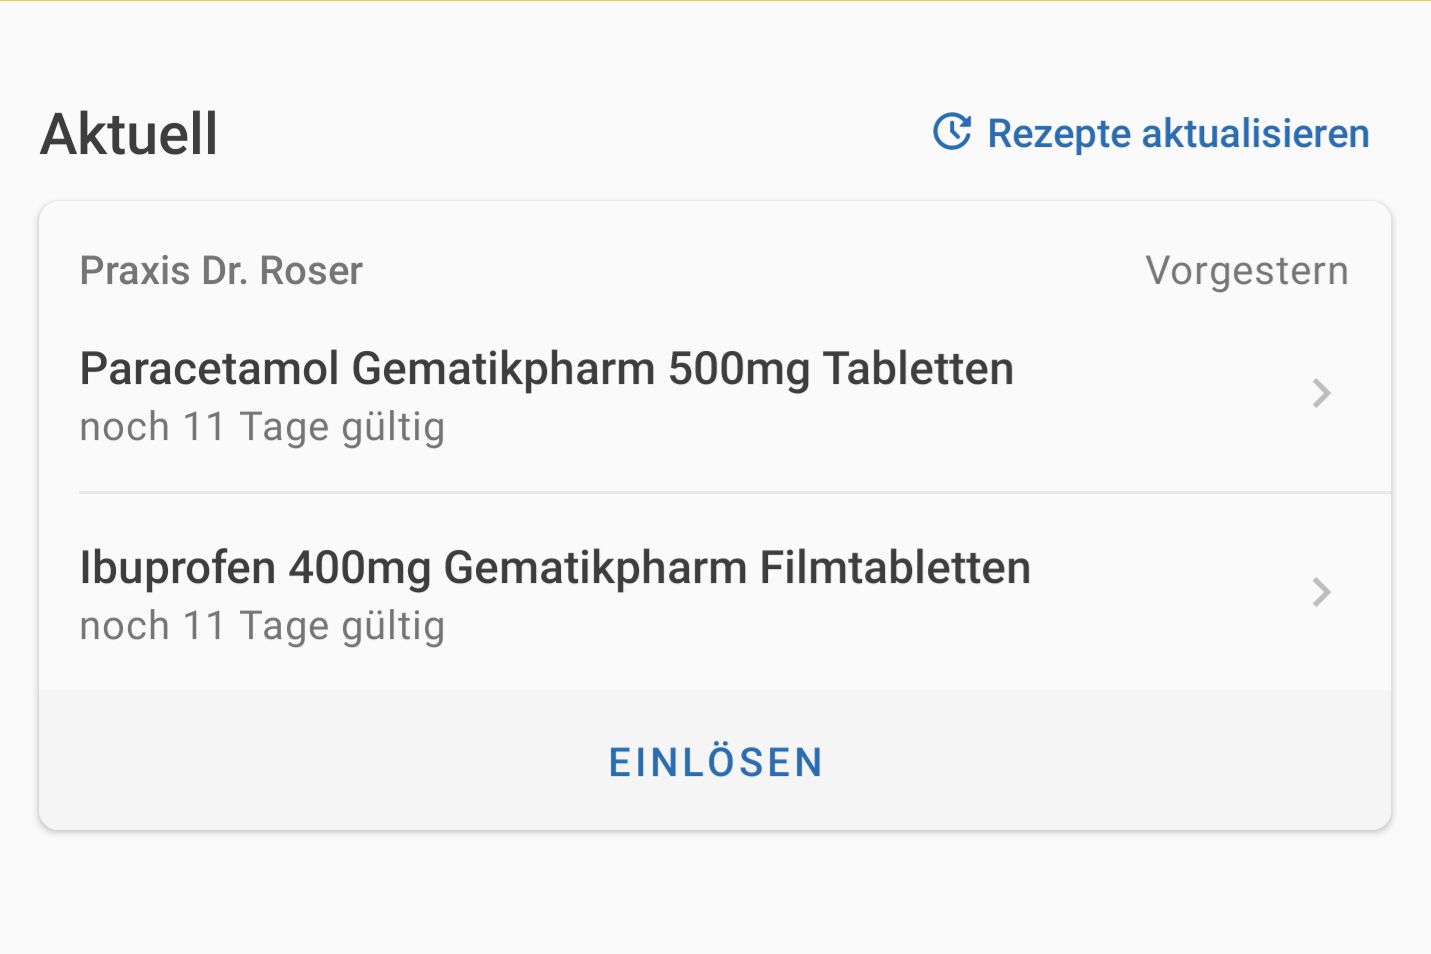Select the word 'Tabletten' in the Paracetamol entry
The width and height of the screenshot is (1431, 954).
point(918,369)
